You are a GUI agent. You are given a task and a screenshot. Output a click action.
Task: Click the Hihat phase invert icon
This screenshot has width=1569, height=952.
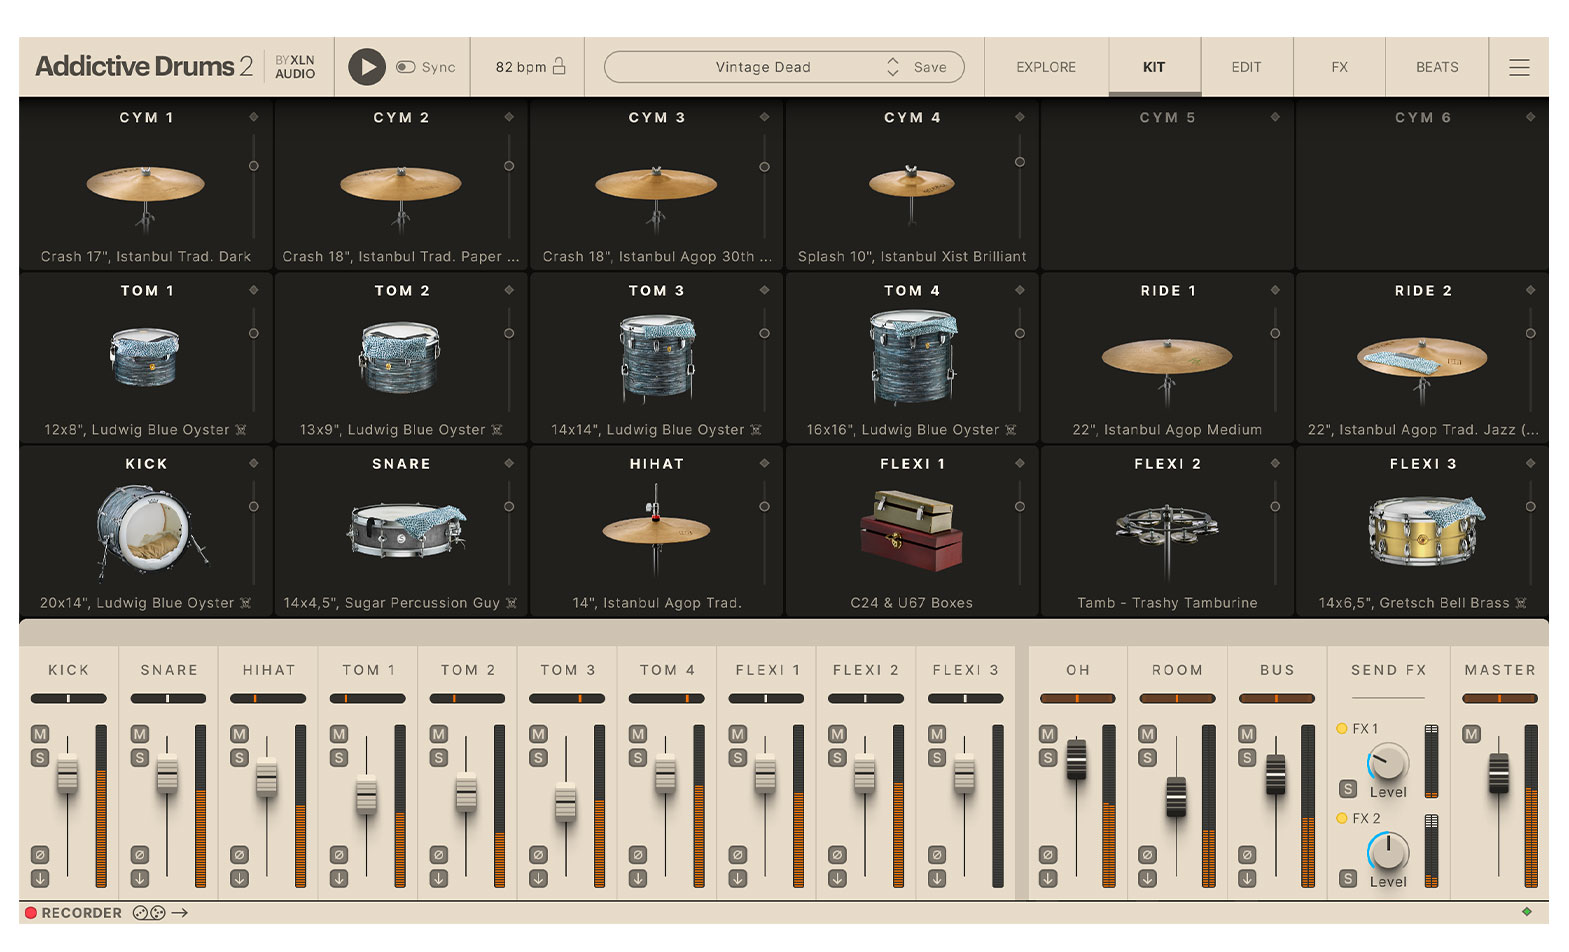(239, 855)
